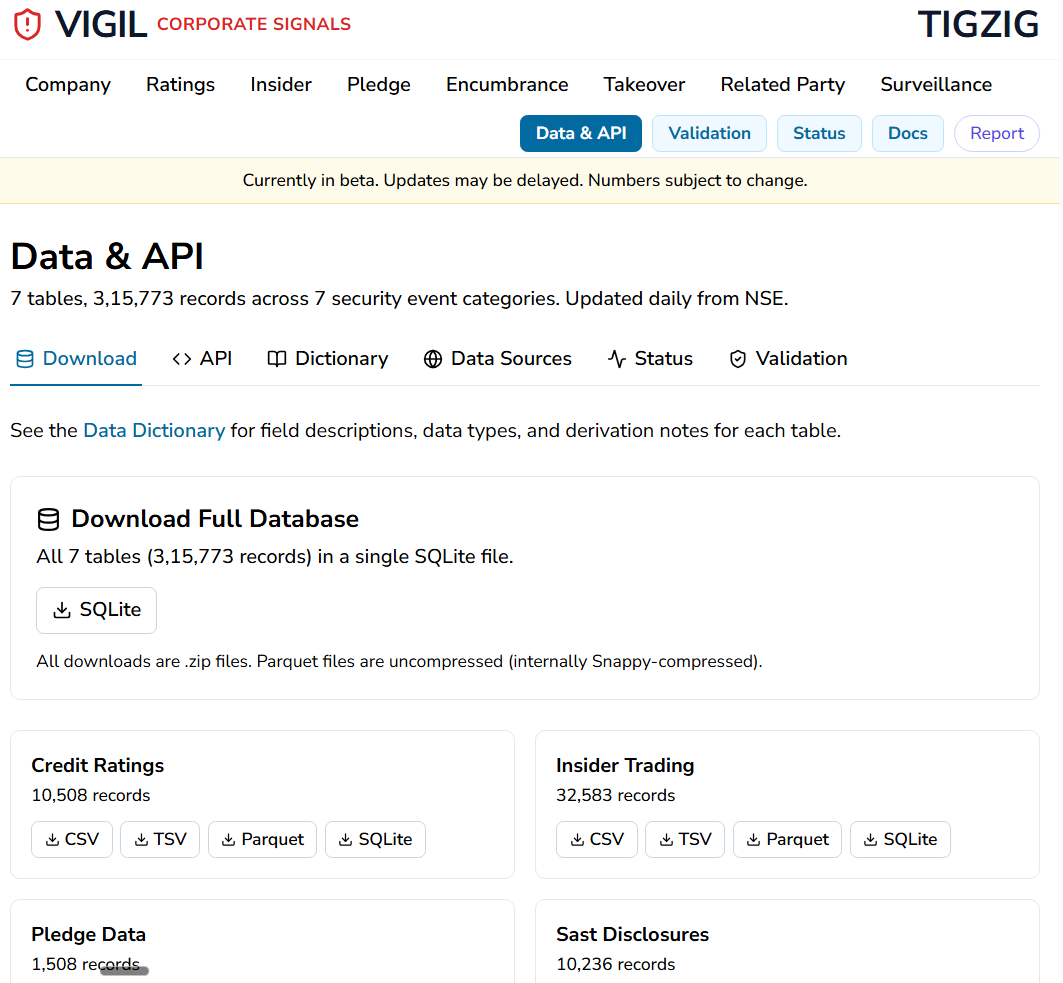1063x983 pixels.
Task: Open the Docs pill button
Action: click(x=908, y=134)
